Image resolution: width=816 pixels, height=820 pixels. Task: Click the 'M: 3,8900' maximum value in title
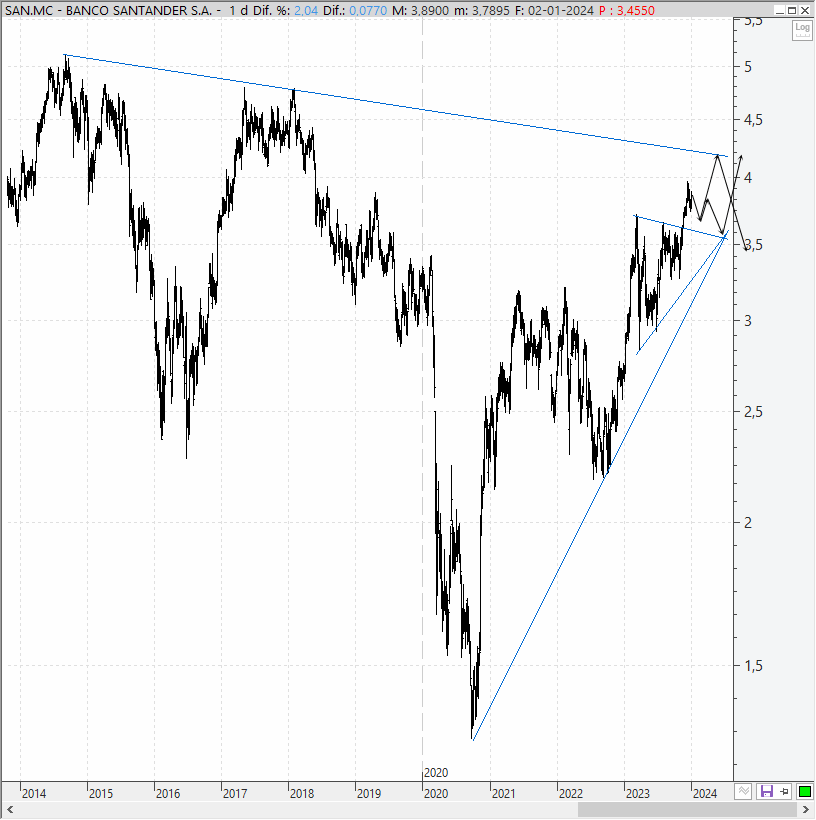[x=421, y=10]
